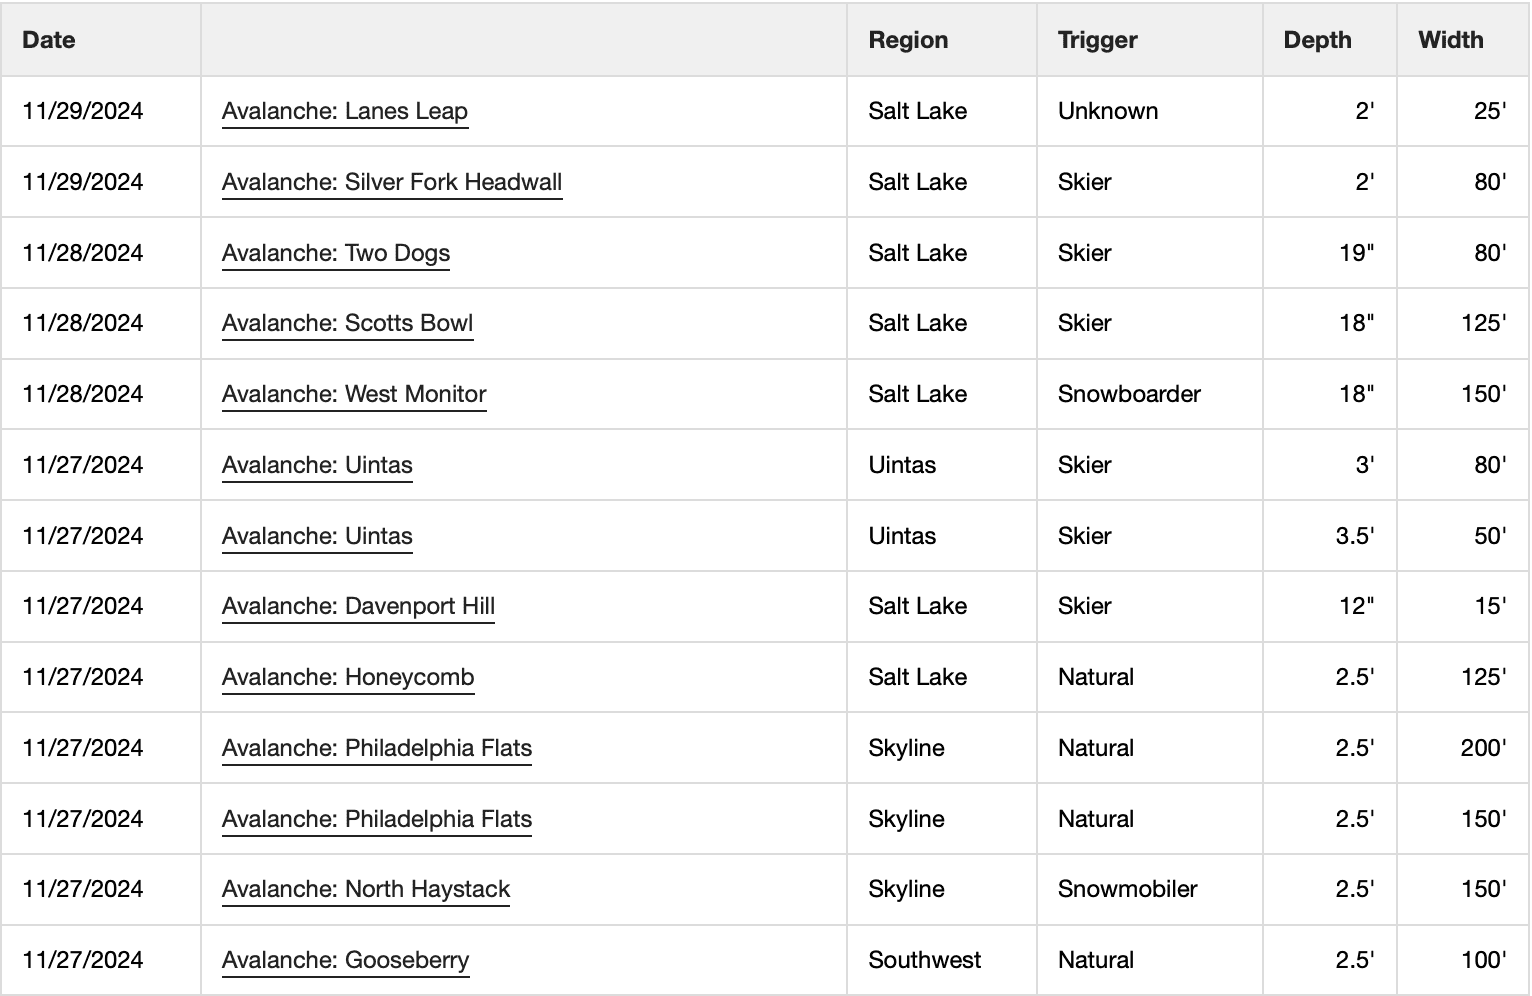Open the Uintas avalanche with 3.5' depth
Screen dimensions: 1532x996
[x=317, y=536]
